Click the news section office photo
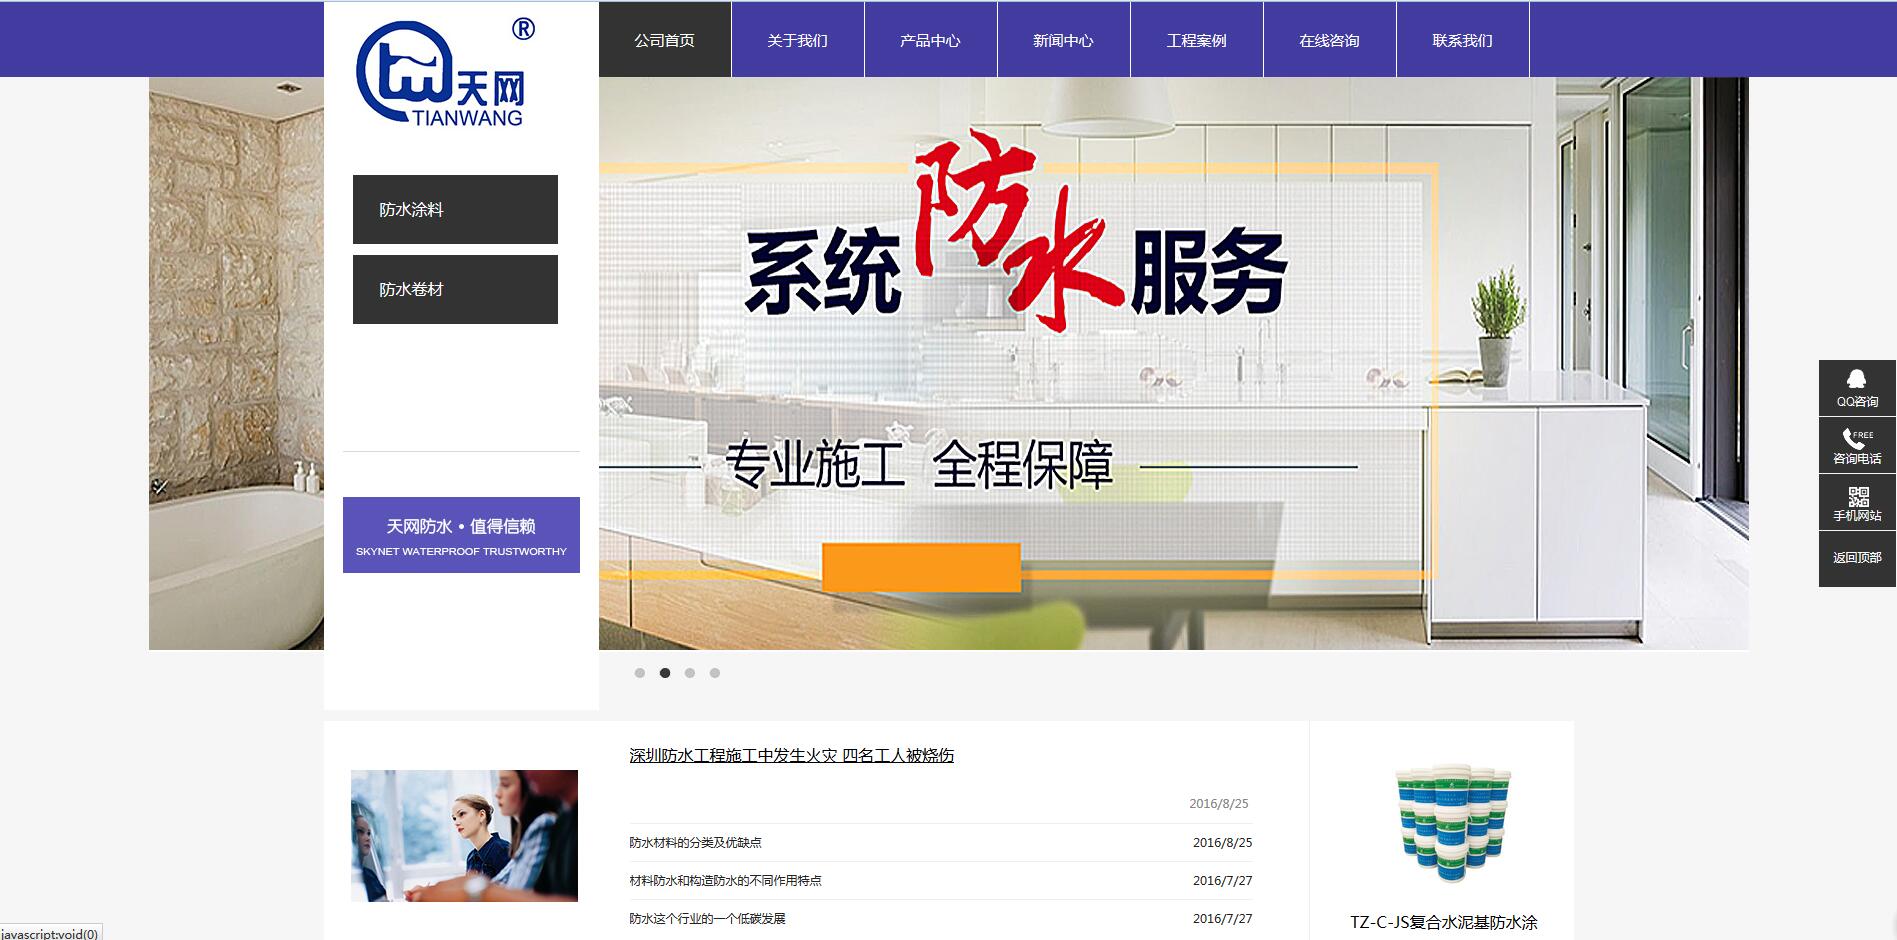The width and height of the screenshot is (1897, 940). tap(464, 836)
